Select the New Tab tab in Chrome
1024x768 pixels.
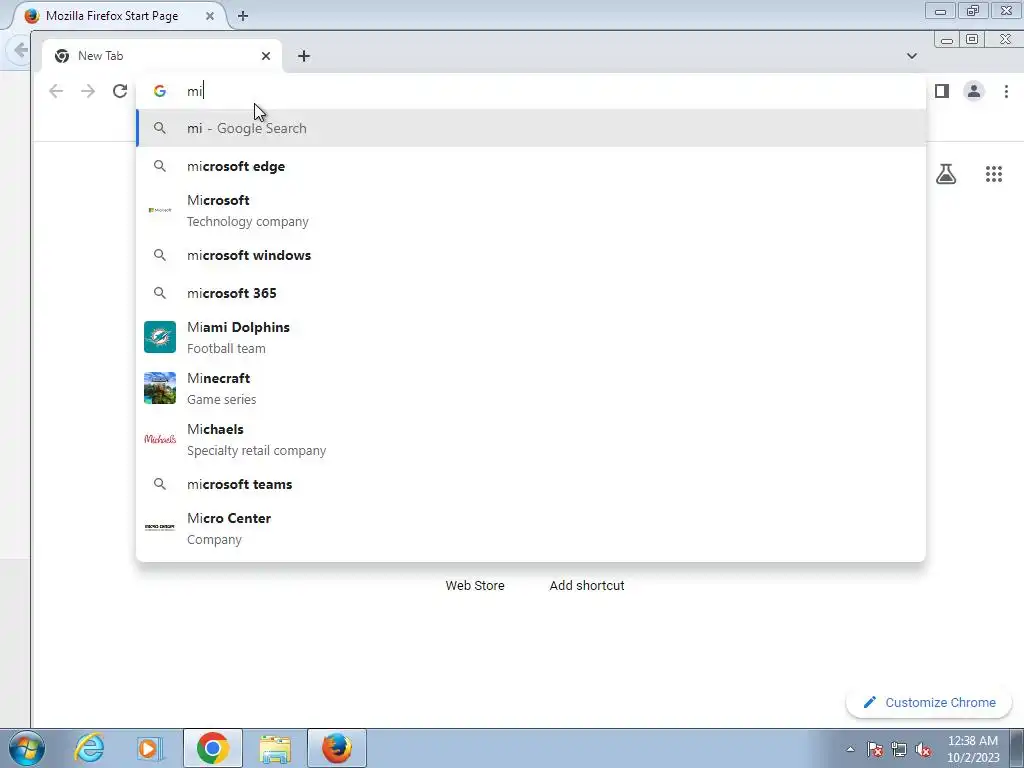(x=162, y=56)
